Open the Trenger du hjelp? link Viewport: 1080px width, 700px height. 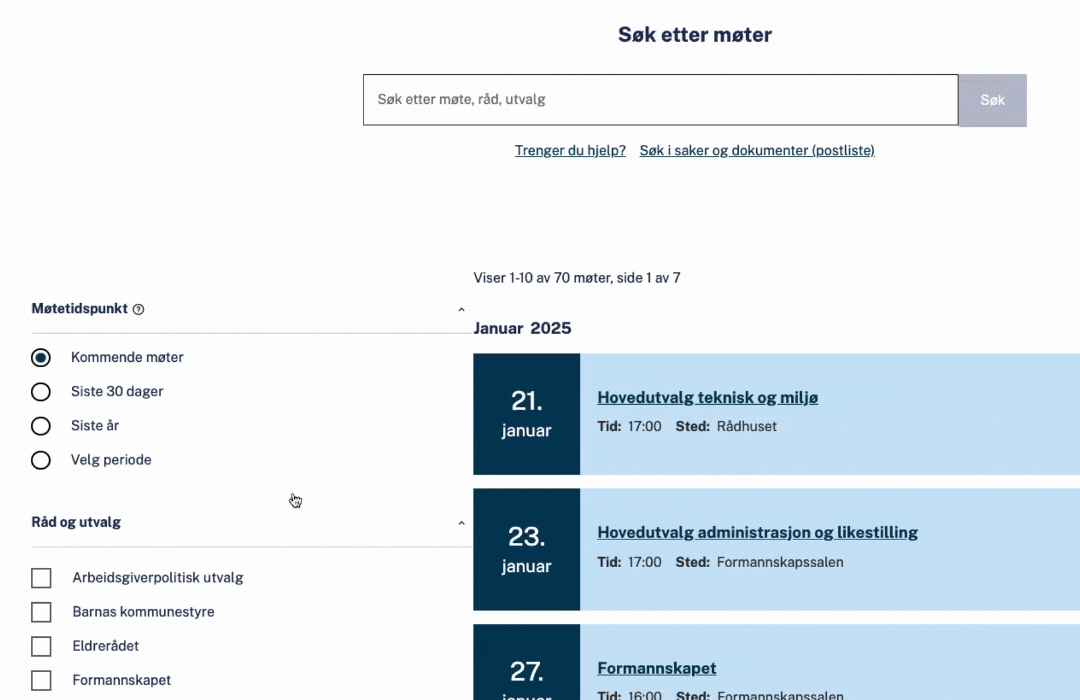(x=570, y=151)
